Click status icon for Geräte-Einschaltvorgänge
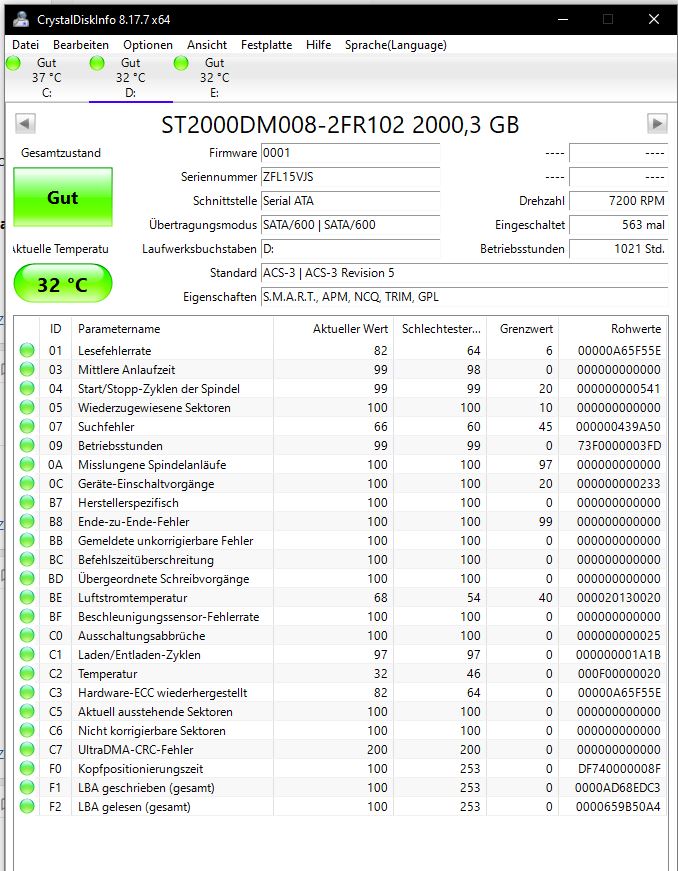Viewport: 678px width, 871px height. (x=27, y=483)
